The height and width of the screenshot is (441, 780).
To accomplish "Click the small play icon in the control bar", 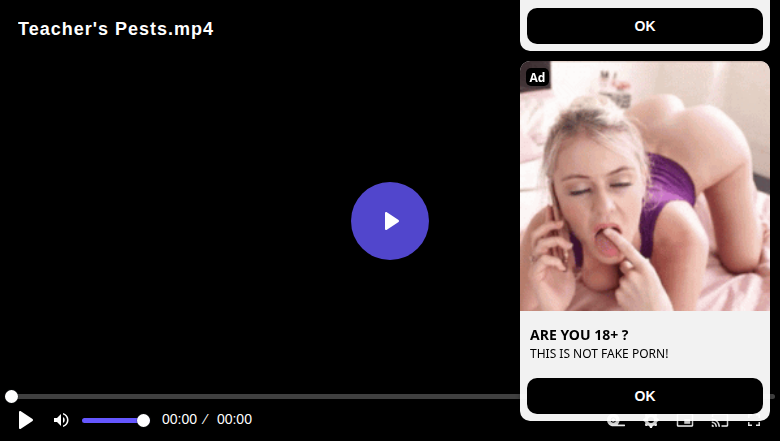I will coord(25,420).
